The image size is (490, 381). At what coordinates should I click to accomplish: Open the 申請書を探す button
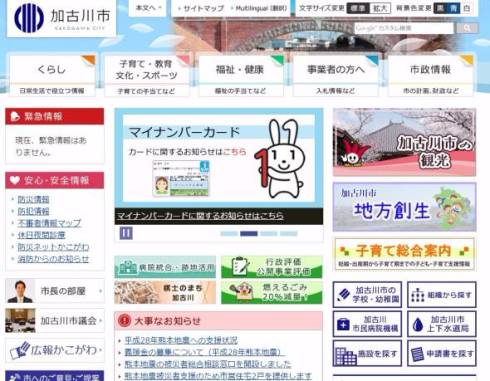click(x=442, y=353)
